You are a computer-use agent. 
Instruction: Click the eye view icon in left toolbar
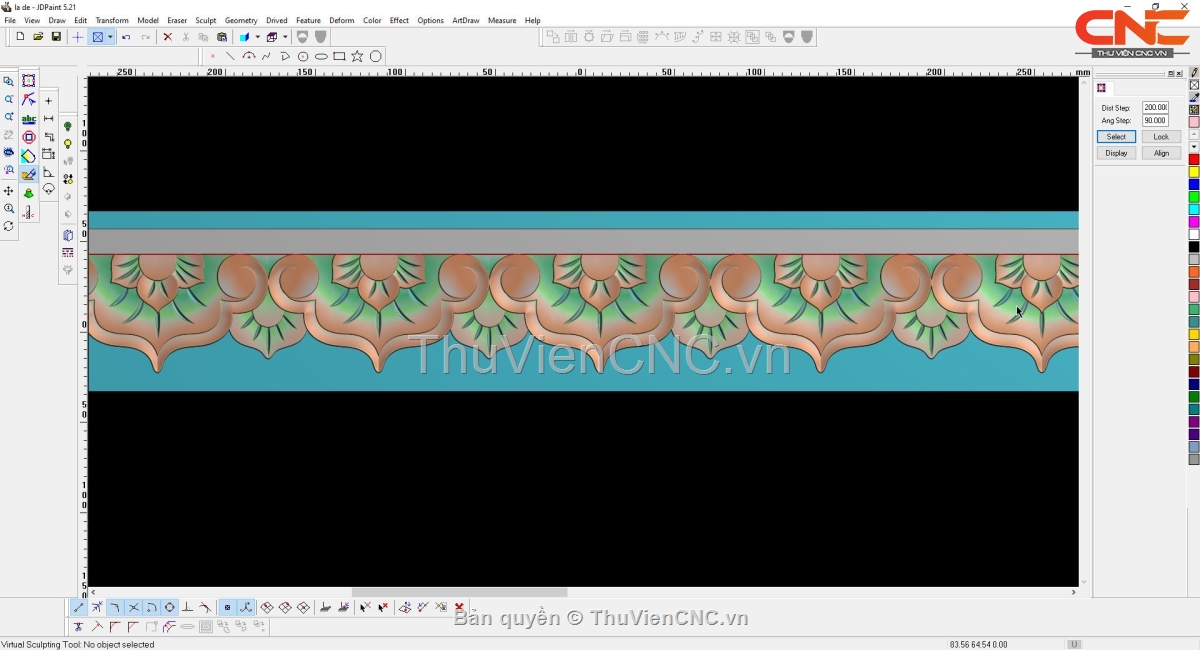click(9, 152)
